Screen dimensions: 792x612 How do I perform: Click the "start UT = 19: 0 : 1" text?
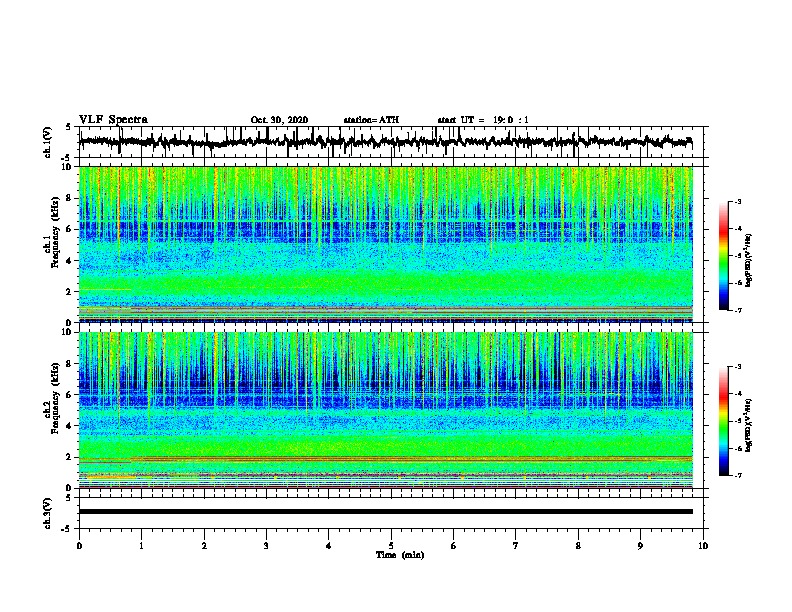[483, 120]
